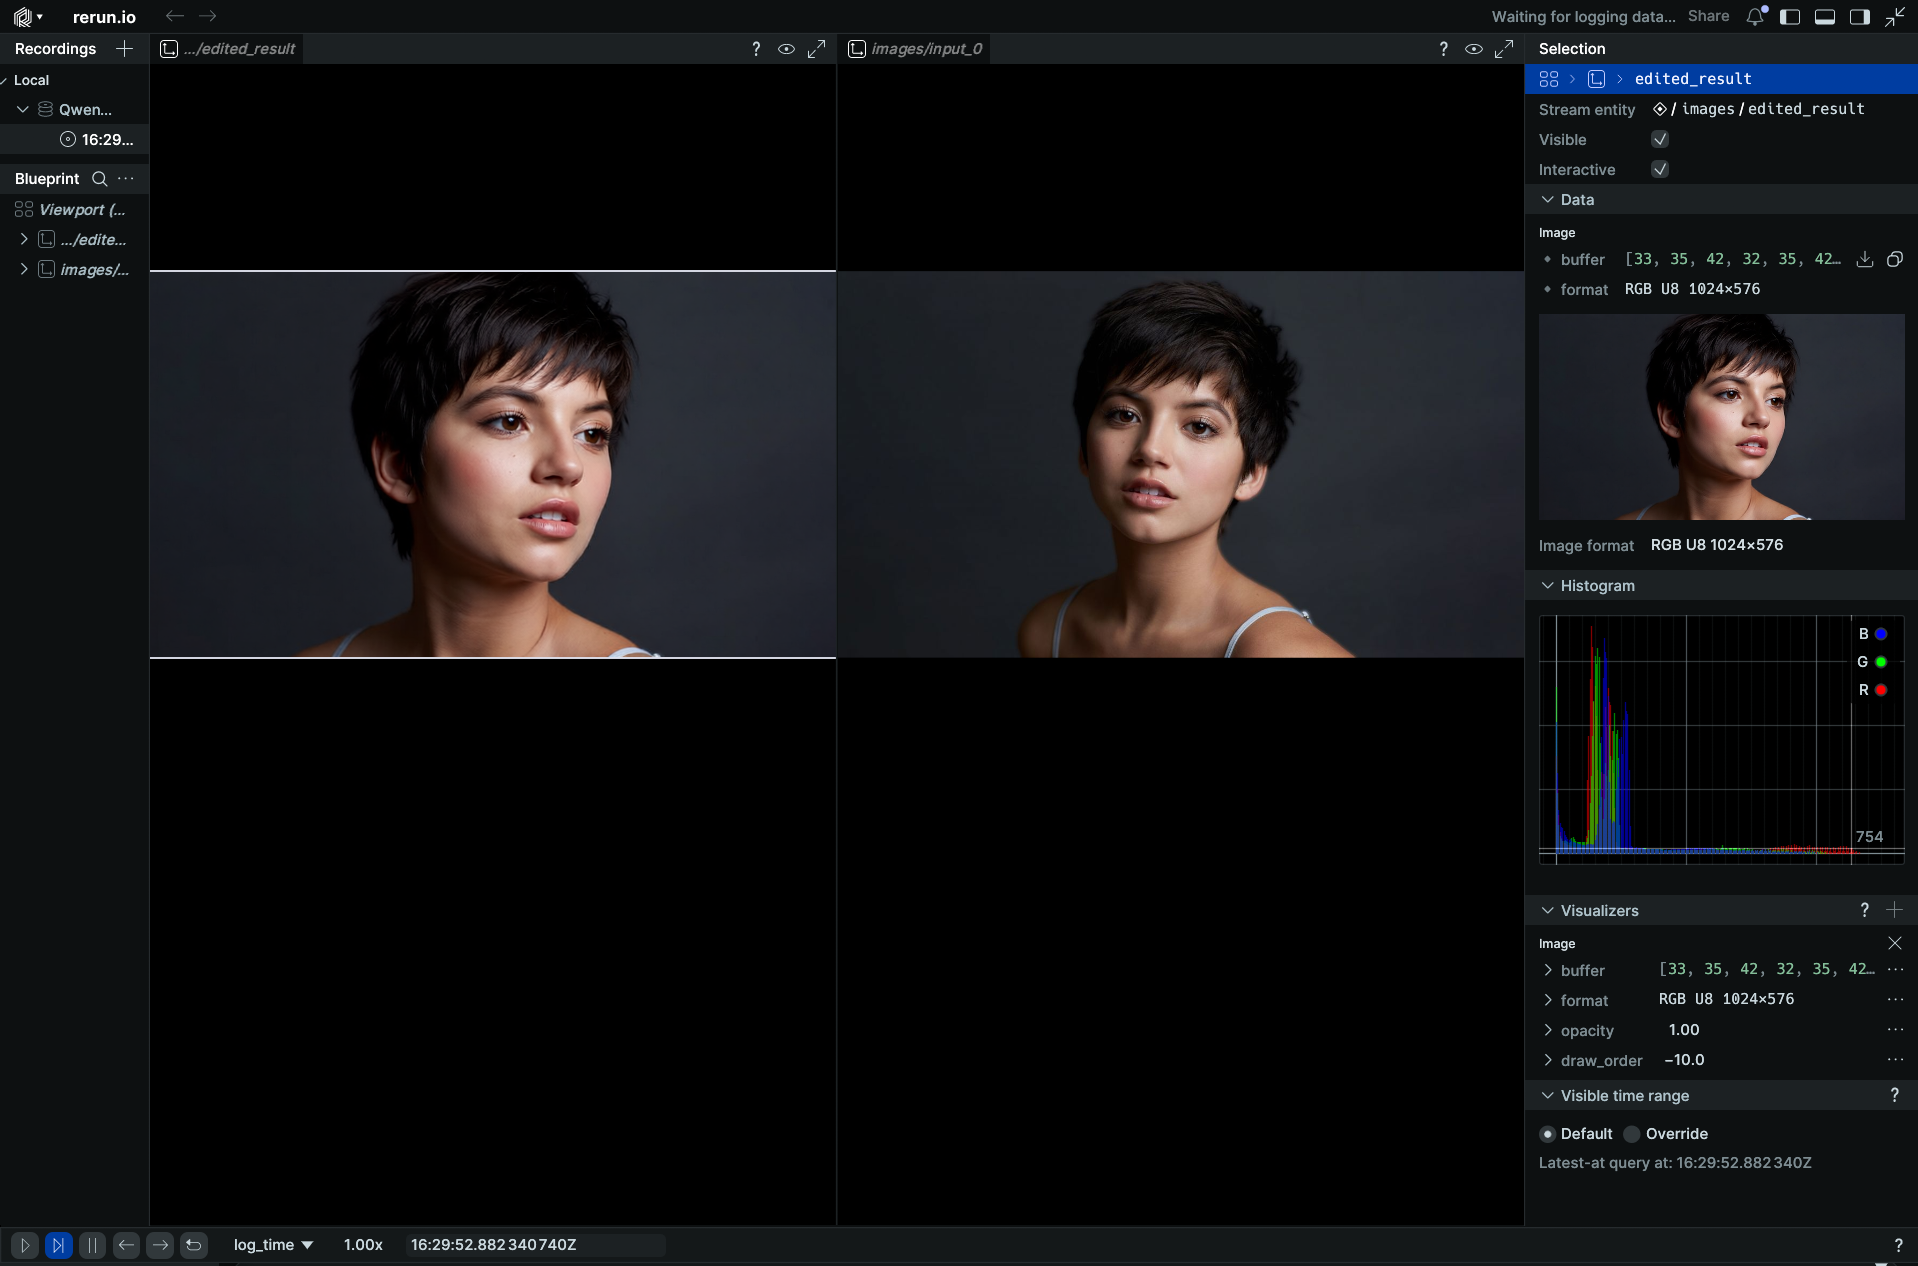Uncheck the Interactive checkbox

(1660, 170)
